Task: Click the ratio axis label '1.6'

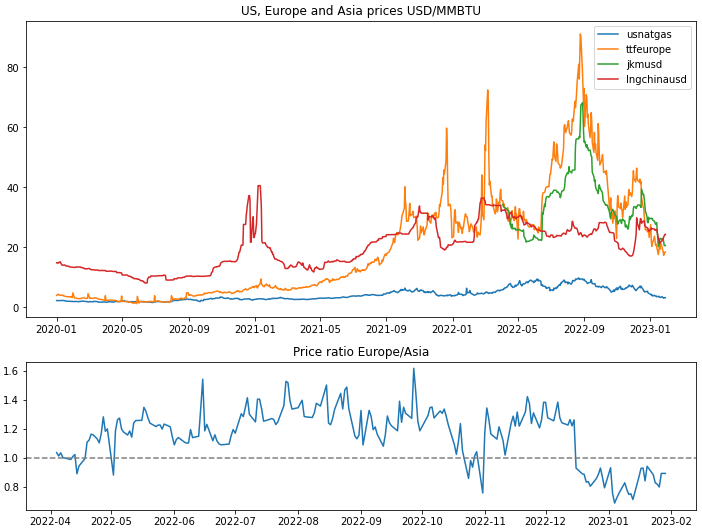Action: (x=11, y=371)
